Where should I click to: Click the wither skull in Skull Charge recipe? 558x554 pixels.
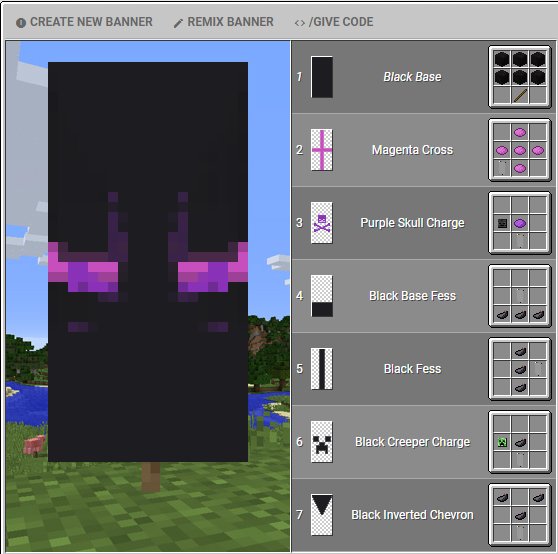point(502,223)
